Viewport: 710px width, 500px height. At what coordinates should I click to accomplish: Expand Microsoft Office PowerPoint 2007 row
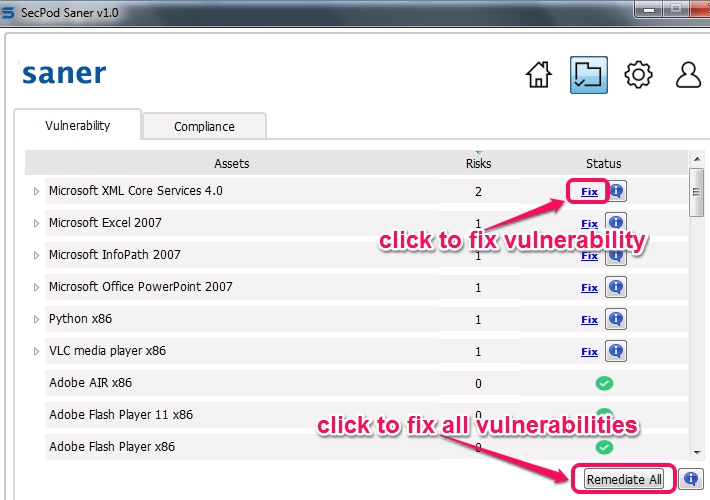click(36, 288)
